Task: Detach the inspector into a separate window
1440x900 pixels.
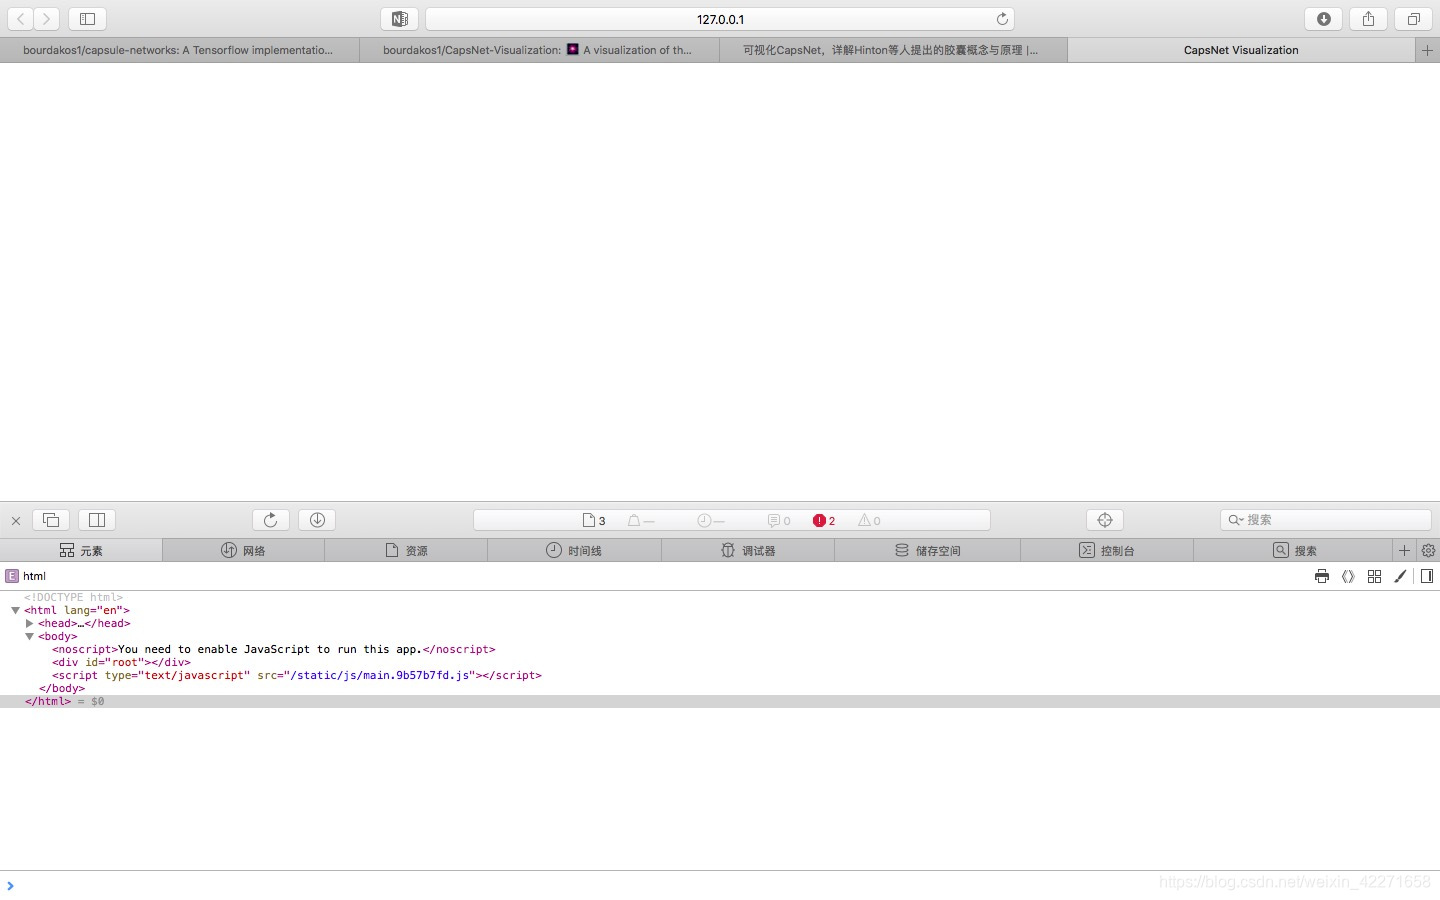Action: click(x=51, y=520)
